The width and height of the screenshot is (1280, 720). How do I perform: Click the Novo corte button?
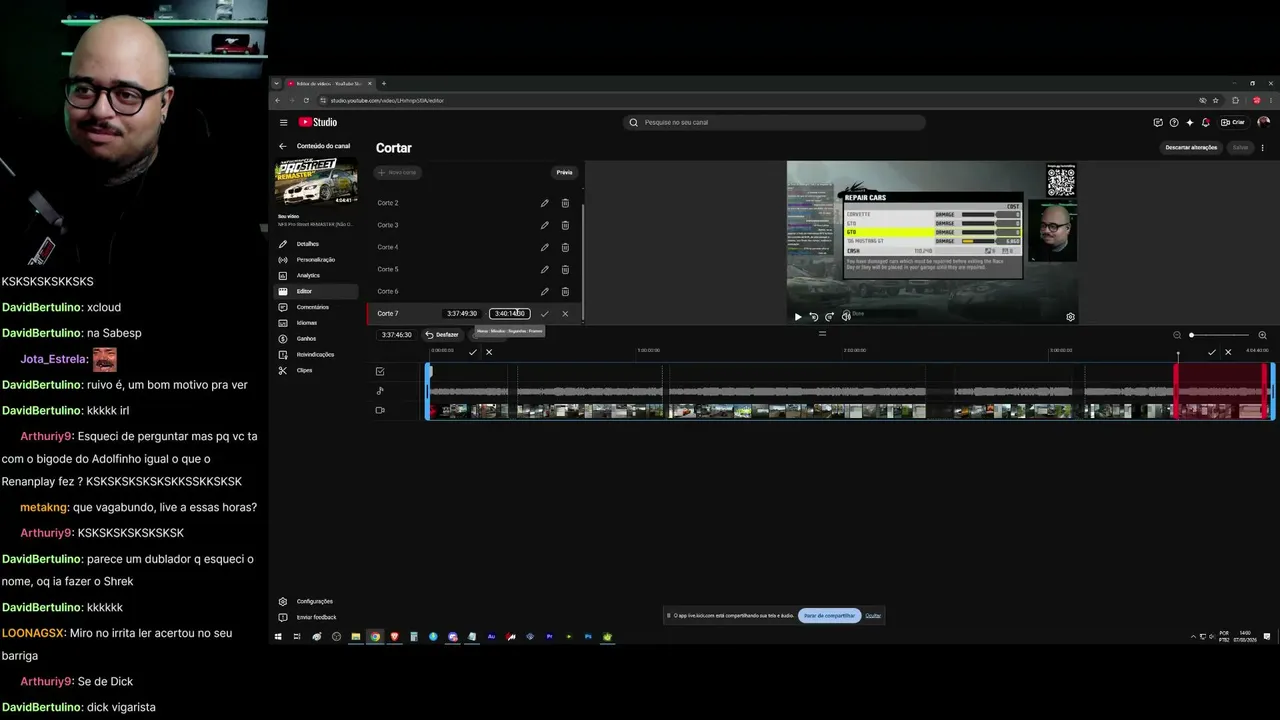tap(398, 172)
